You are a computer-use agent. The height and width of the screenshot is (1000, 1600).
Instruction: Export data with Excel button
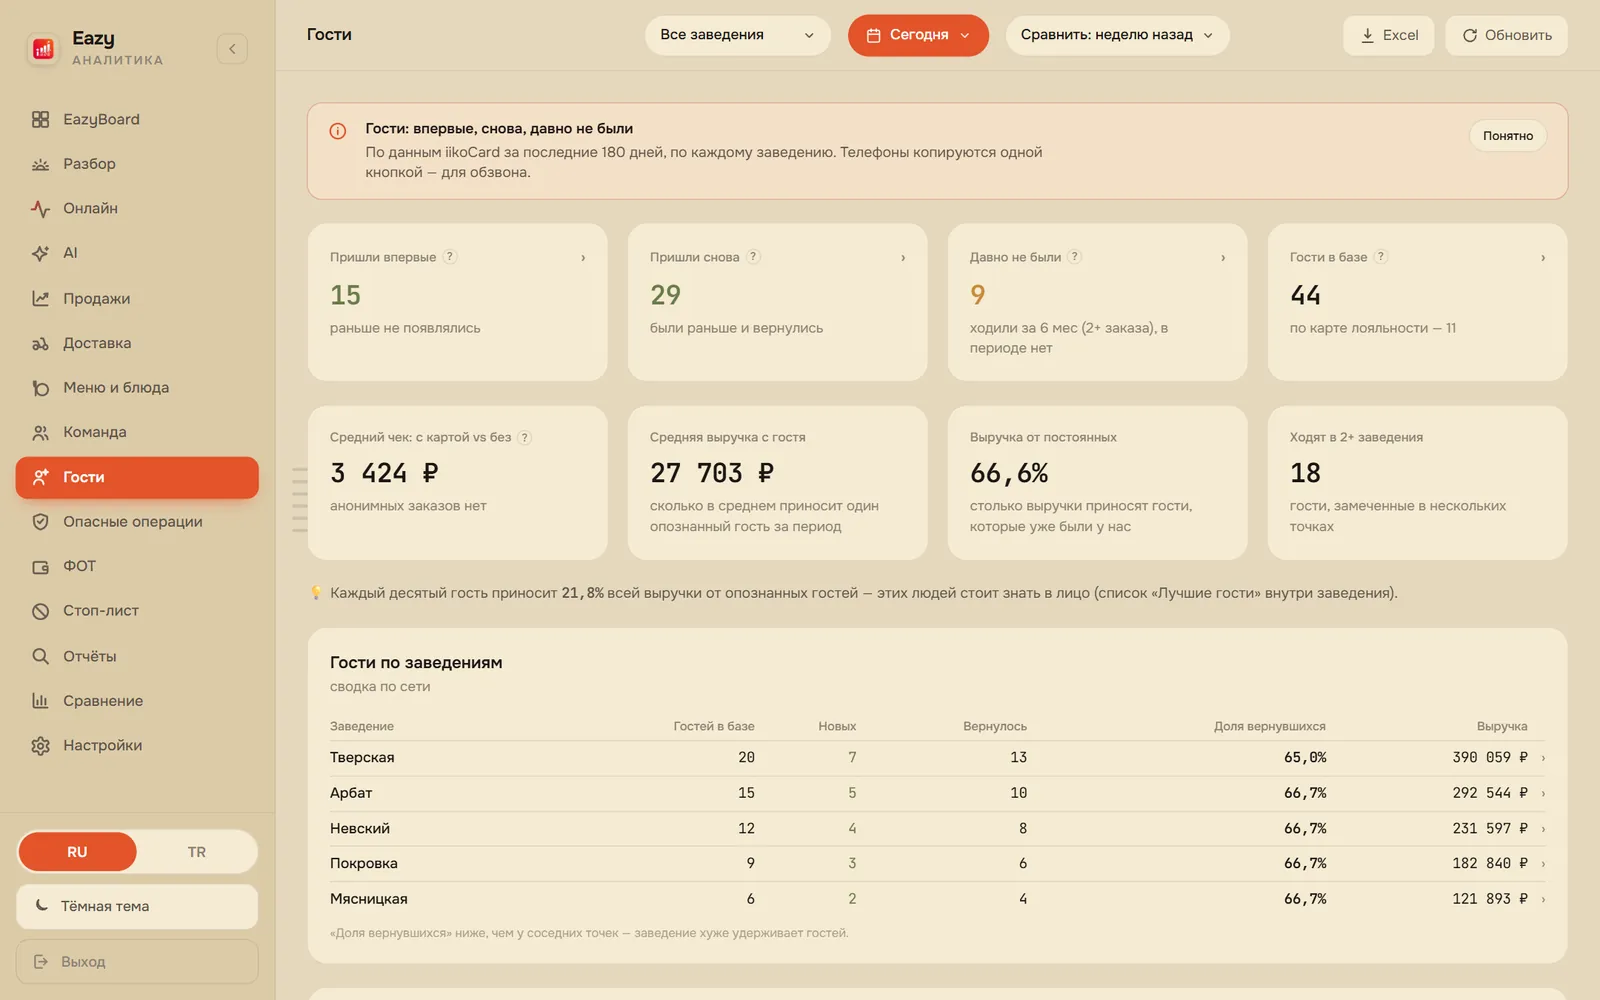point(1388,35)
